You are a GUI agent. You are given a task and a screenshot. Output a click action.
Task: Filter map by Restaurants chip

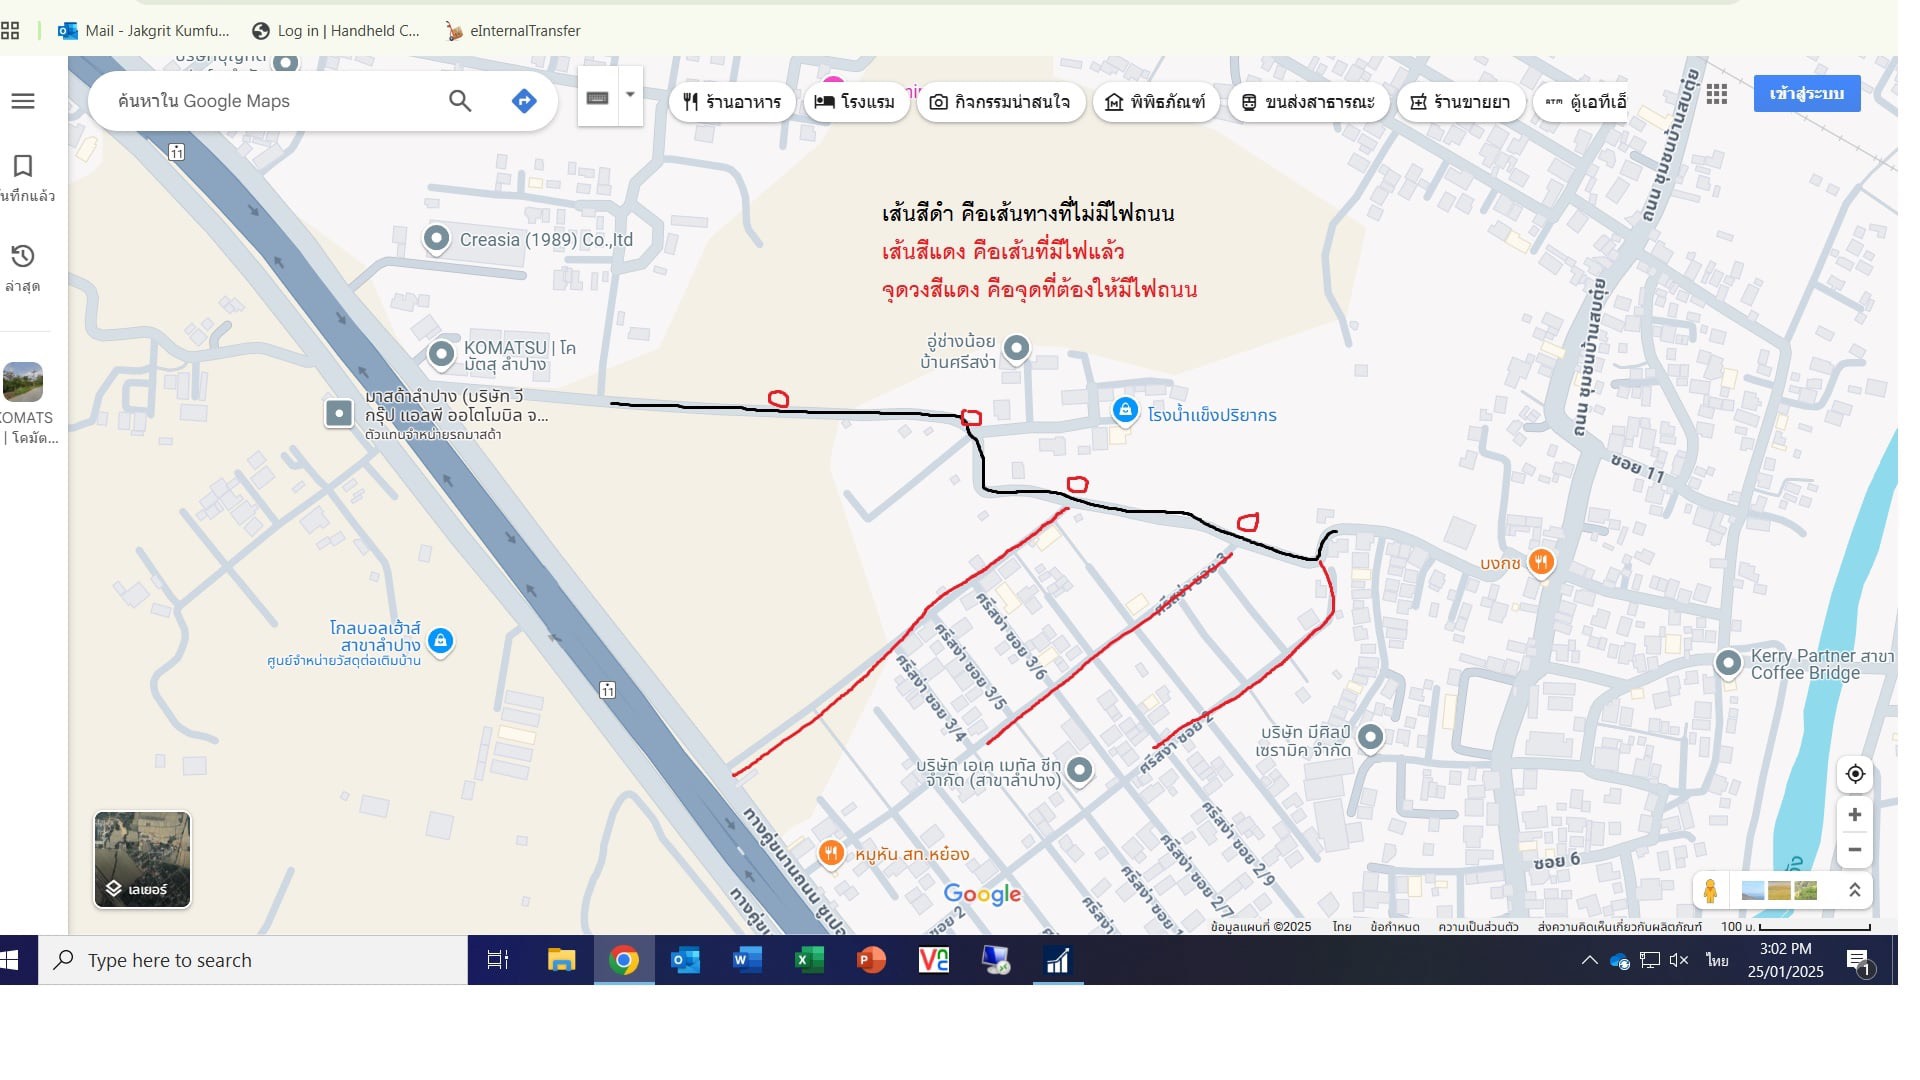click(732, 102)
